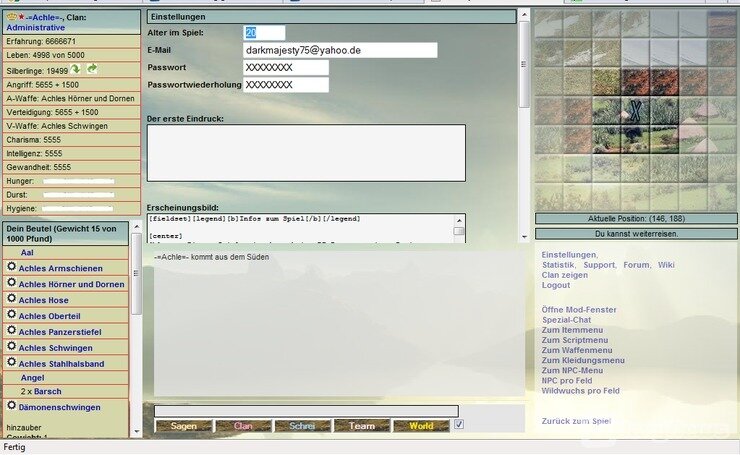Open the Wiki link
This screenshot has height=455, width=740.
(x=666, y=265)
